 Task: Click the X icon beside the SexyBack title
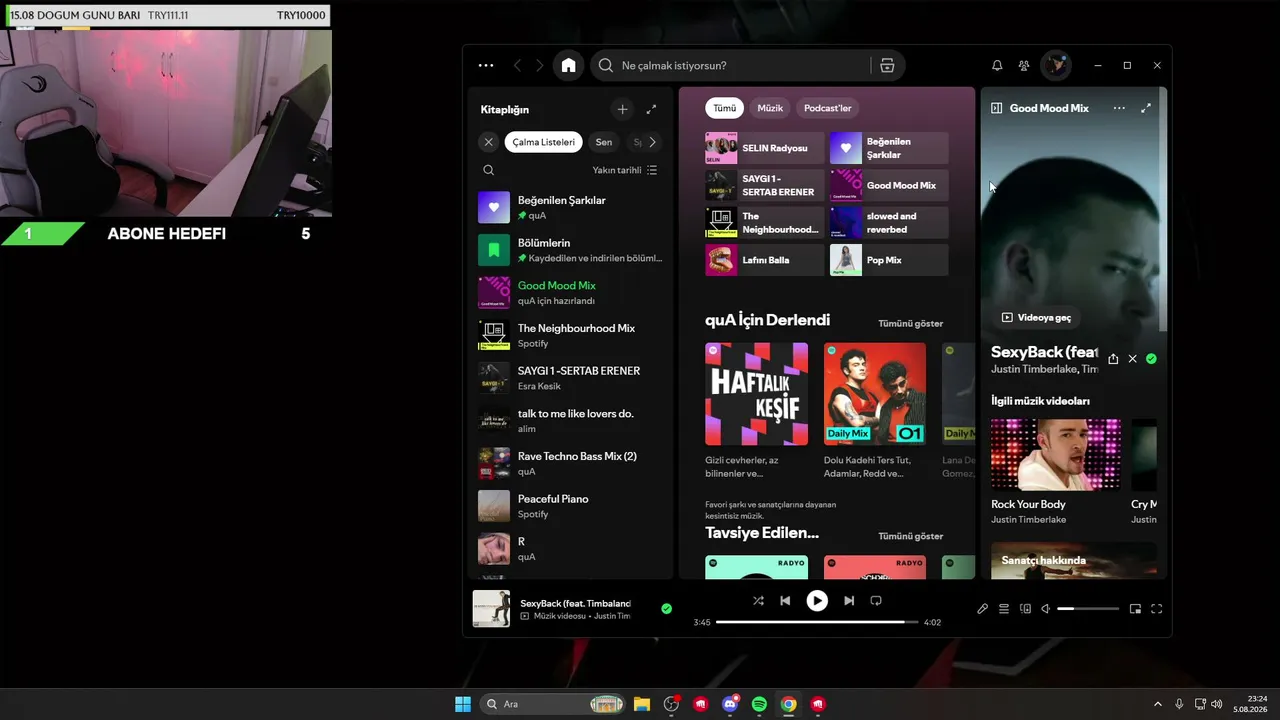pos(1132,358)
